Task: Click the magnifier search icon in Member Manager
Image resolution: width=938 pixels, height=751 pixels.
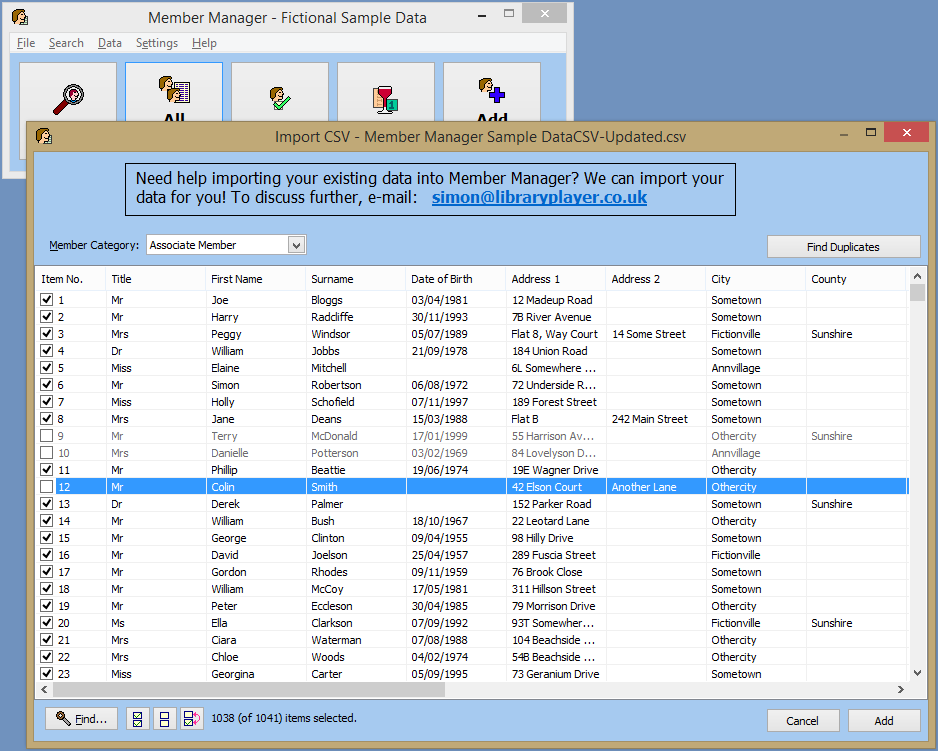Action: (x=68, y=99)
